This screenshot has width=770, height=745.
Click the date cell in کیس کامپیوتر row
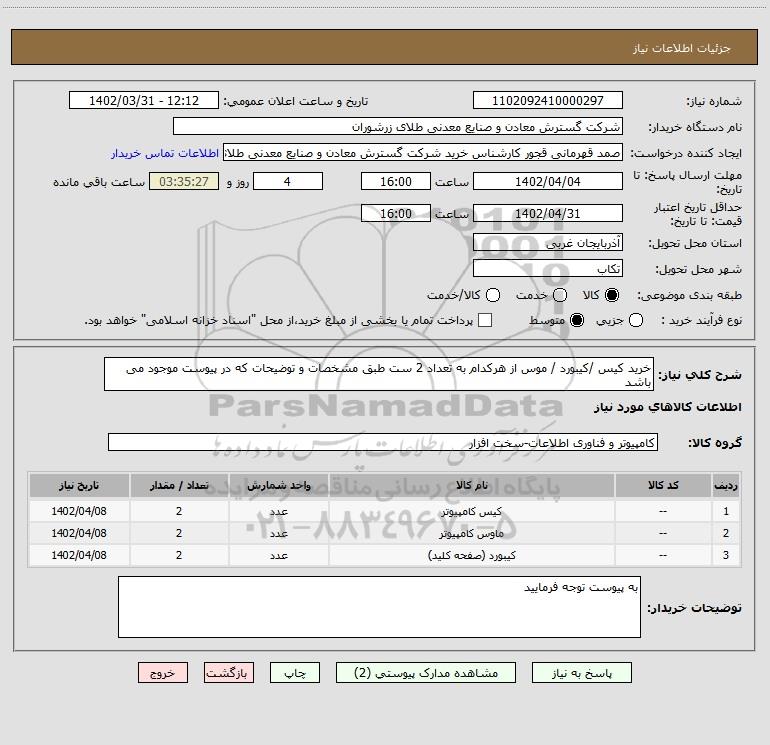(x=79, y=511)
